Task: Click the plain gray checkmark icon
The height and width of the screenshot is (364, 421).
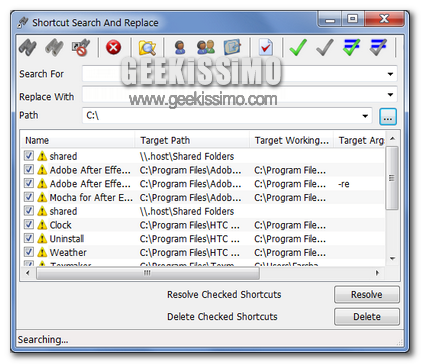Action: (x=325, y=47)
